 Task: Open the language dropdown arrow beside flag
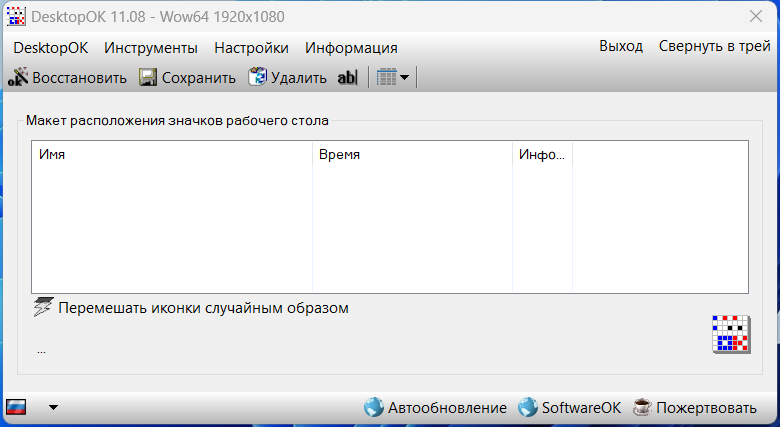coord(53,407)
